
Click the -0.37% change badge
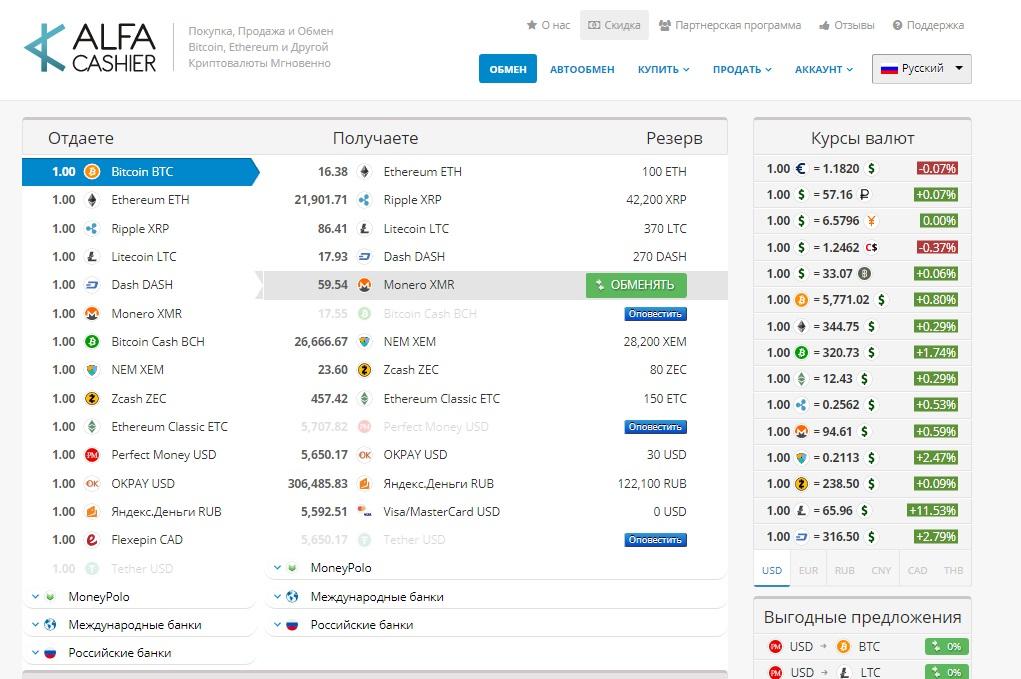click(936, 247)
